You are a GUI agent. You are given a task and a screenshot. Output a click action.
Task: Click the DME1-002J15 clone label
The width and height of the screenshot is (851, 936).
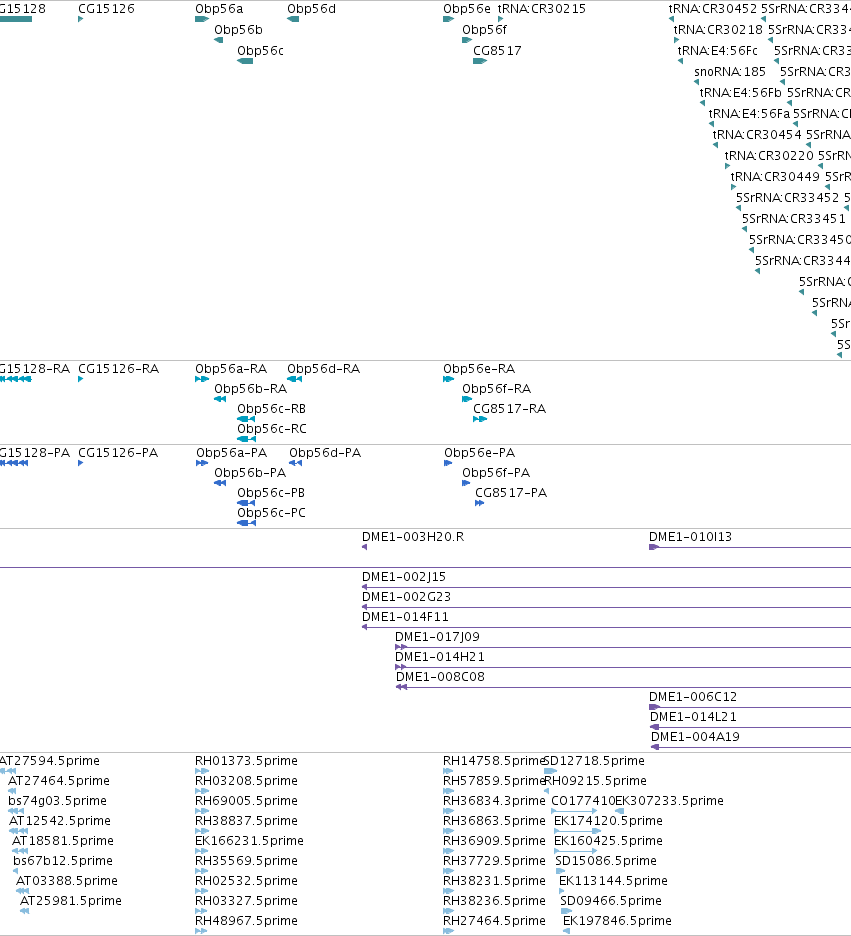coord(404,577)
